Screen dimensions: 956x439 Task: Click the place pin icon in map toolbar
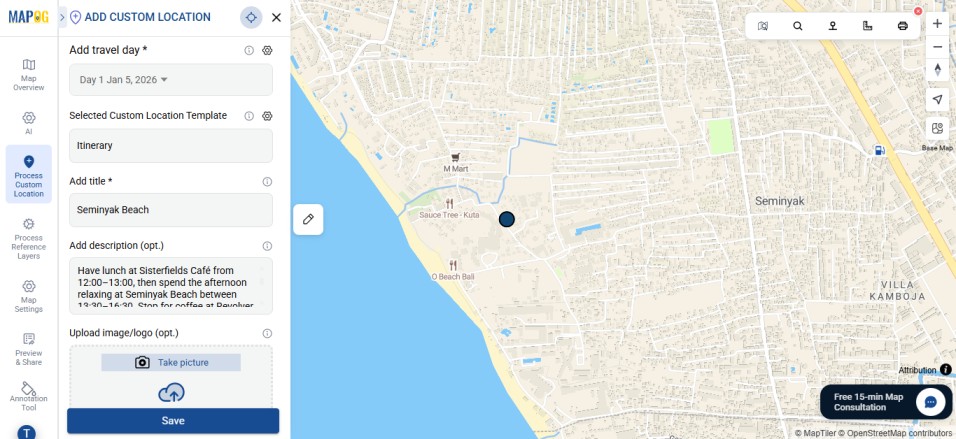(832, 26)
